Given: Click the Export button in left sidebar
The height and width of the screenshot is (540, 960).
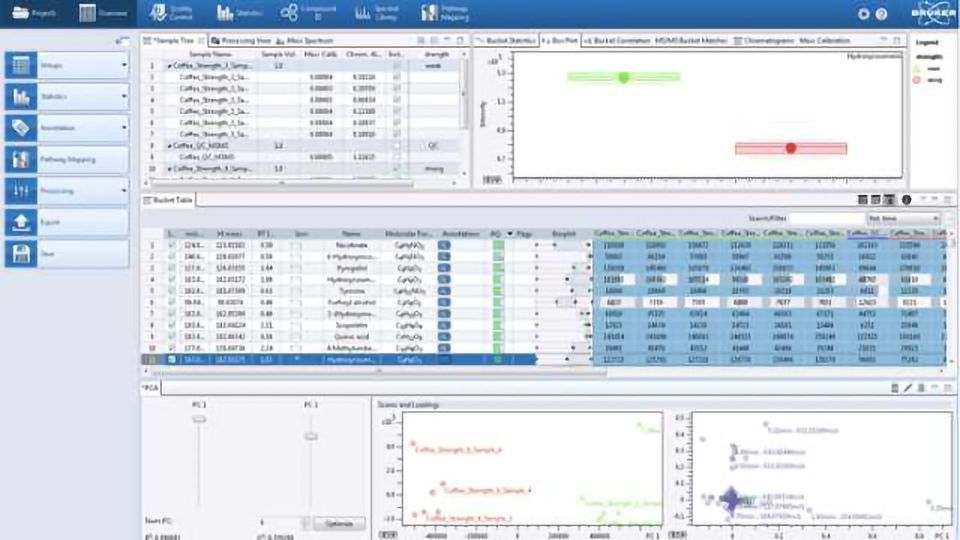Looking at the screenshot, I should click(67, 222).
